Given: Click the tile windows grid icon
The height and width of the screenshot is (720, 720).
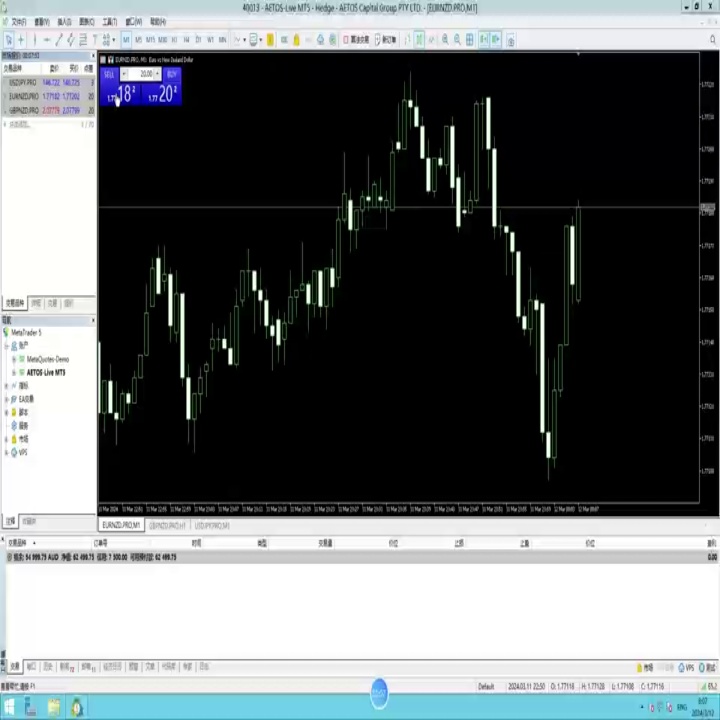Looking at the screenshot, I should pos(470,40).
